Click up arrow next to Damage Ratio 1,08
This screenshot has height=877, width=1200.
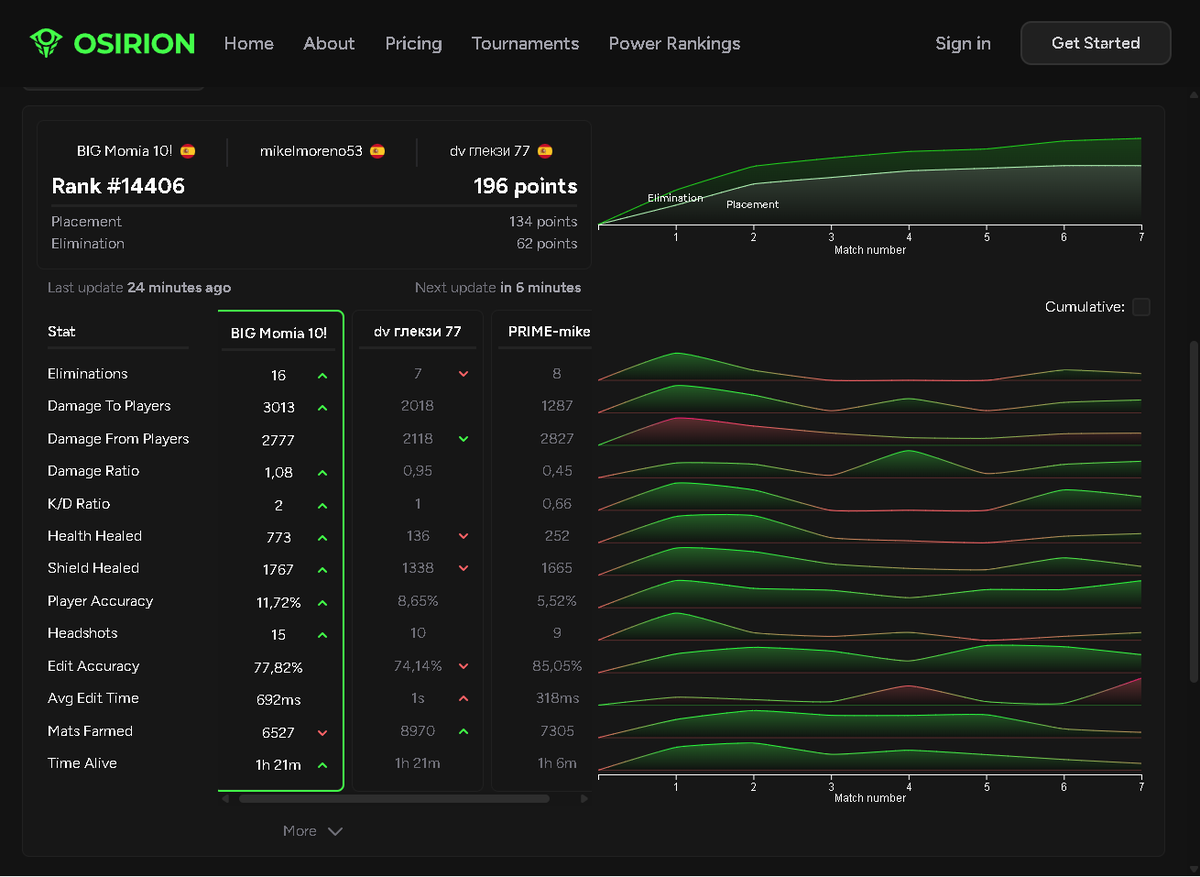coord(322,472)
